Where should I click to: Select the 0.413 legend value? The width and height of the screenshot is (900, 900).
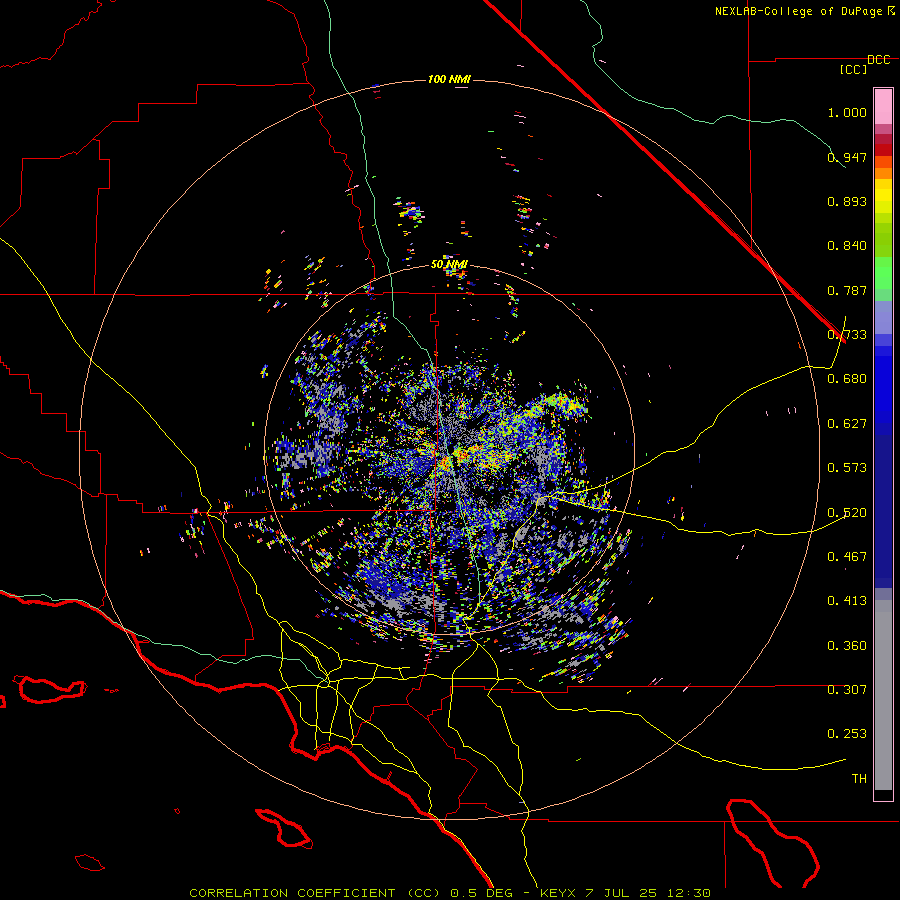coord(847,601)
